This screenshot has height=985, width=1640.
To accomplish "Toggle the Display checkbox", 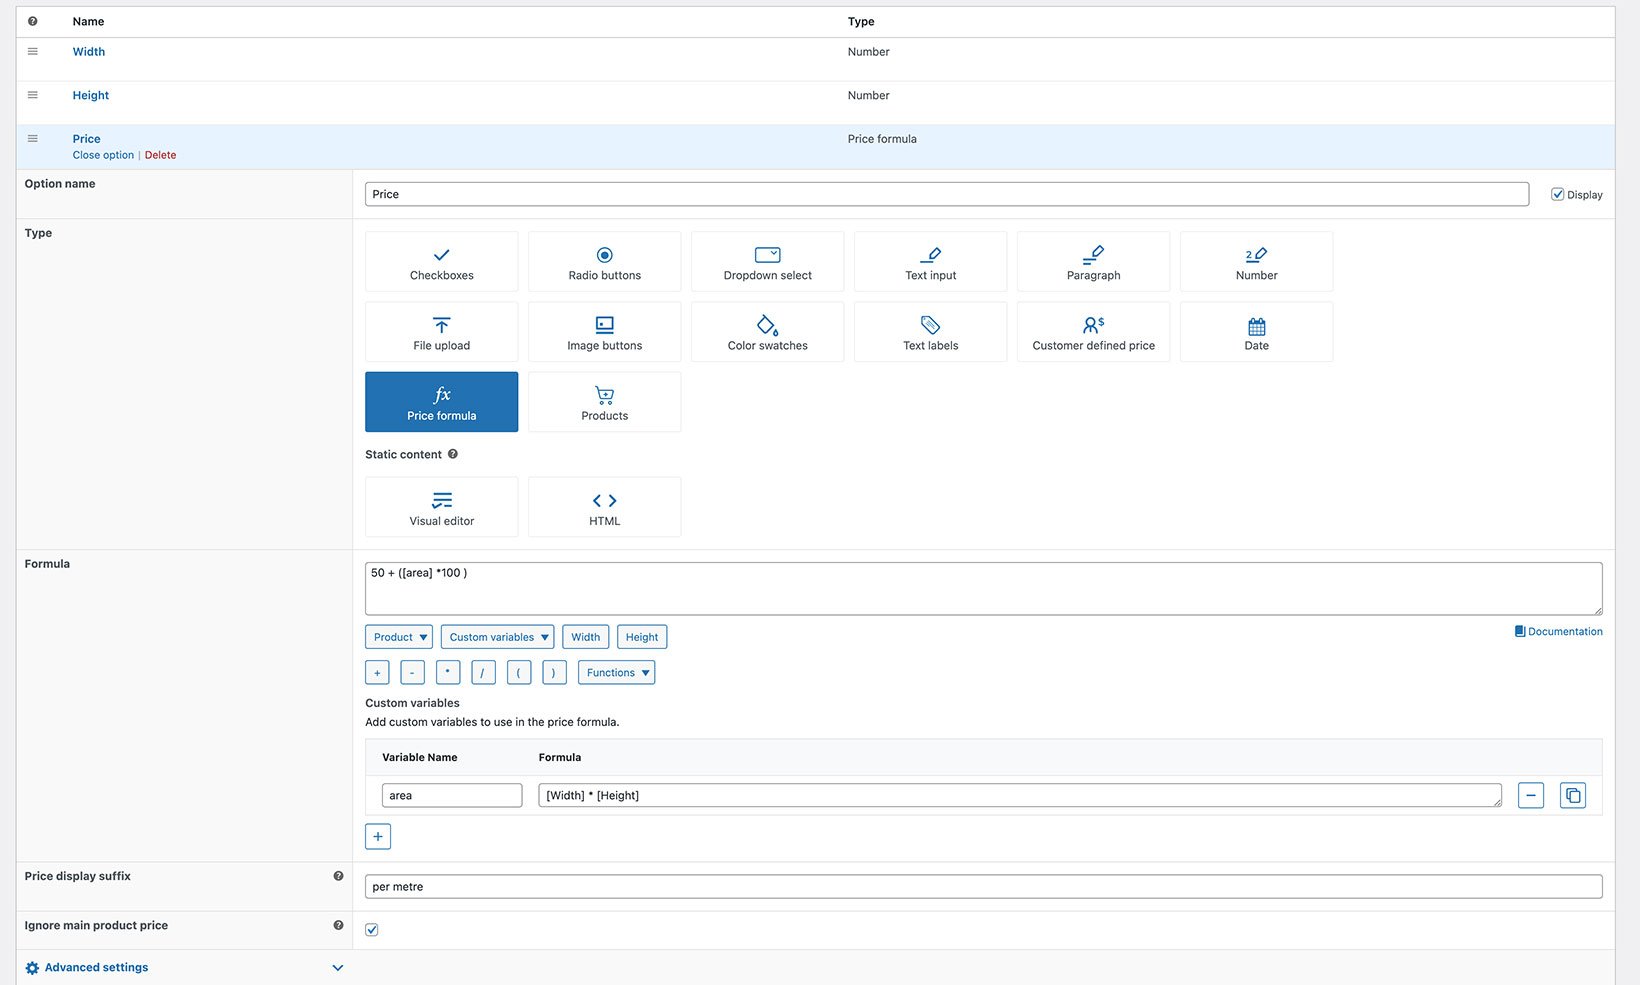I will point(1557,194).
